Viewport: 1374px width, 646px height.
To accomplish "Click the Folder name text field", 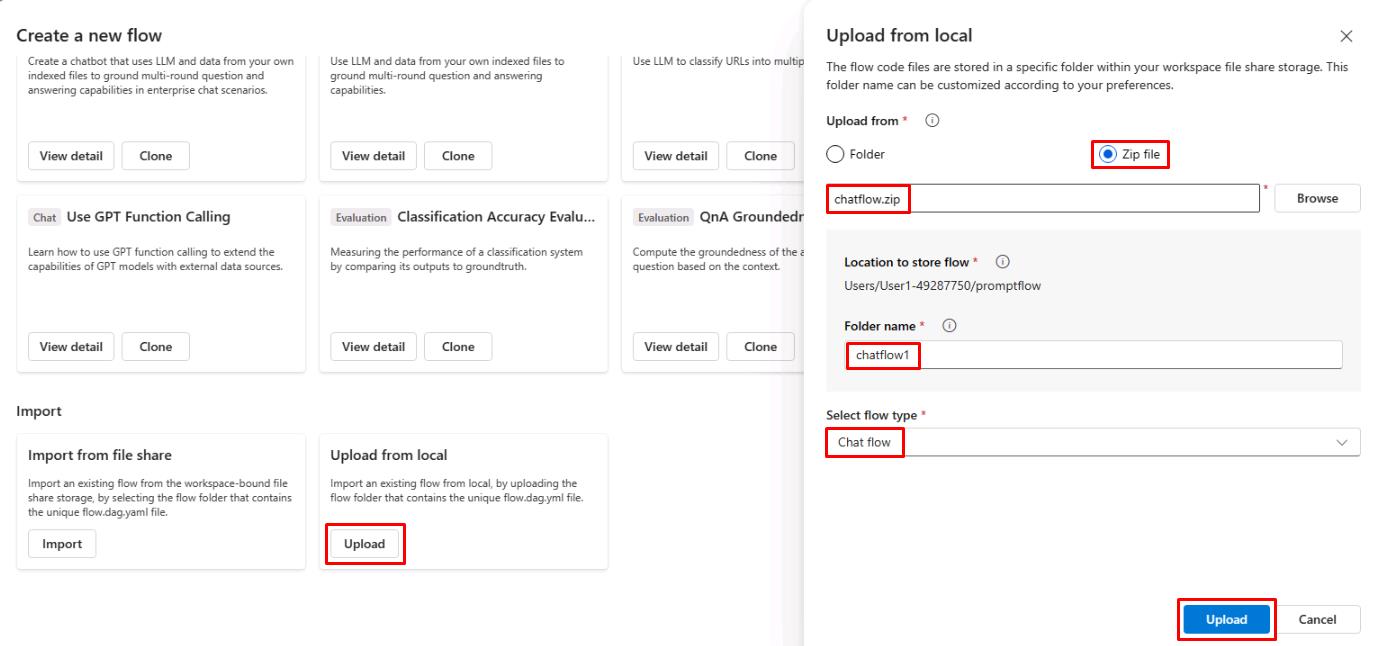I will tap(1093, 355).
